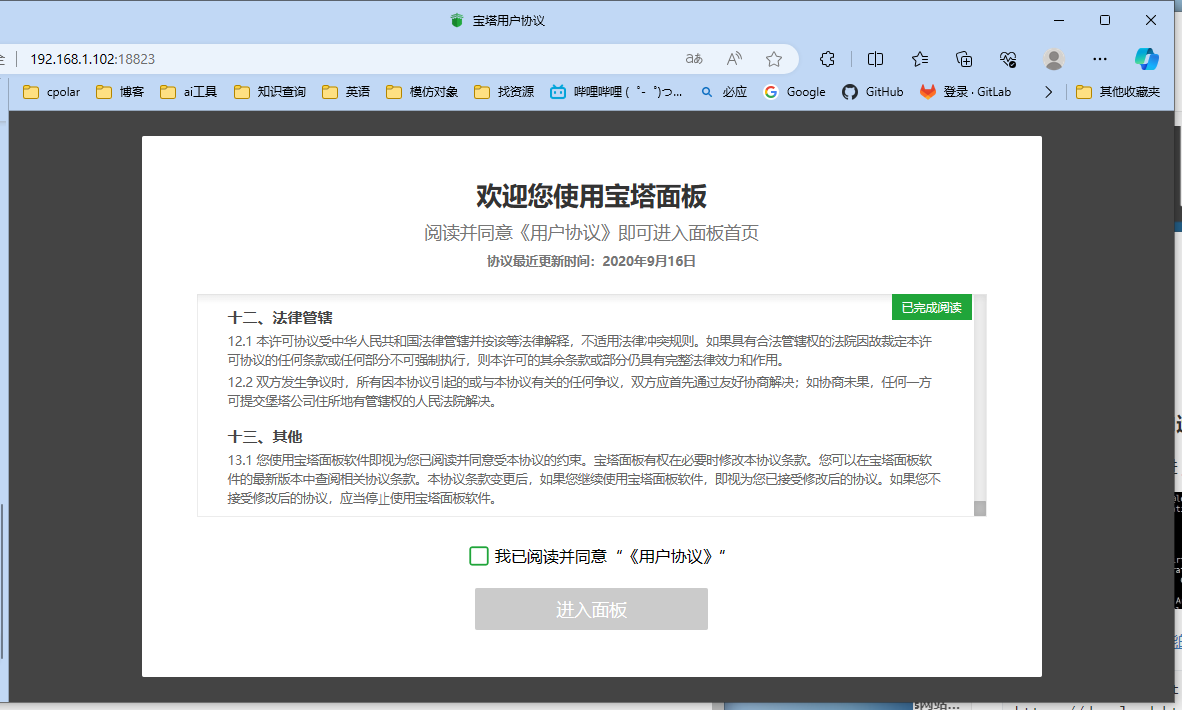The height and width of the screenshot is (710, 1182).
Task: Open the Google bookmark
Action: point(795,92)
